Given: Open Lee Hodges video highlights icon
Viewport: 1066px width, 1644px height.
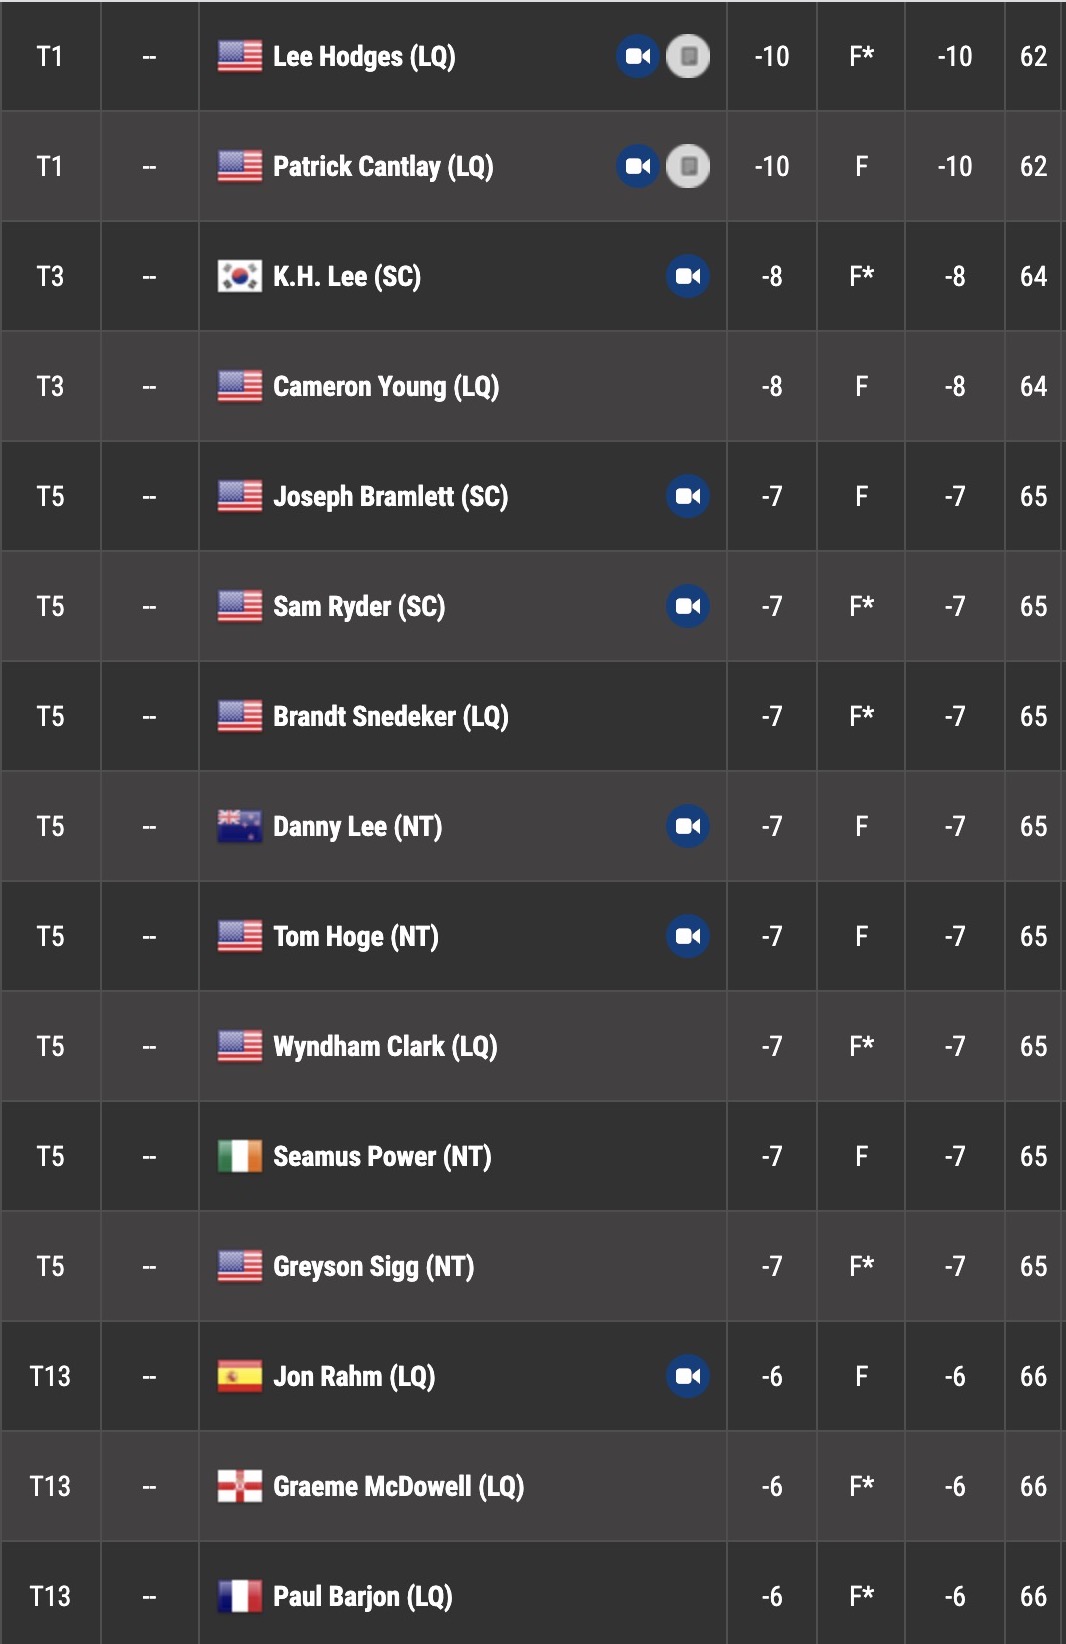Looking at the screenshot, I should pyautogui.click(x=638, y=56).
